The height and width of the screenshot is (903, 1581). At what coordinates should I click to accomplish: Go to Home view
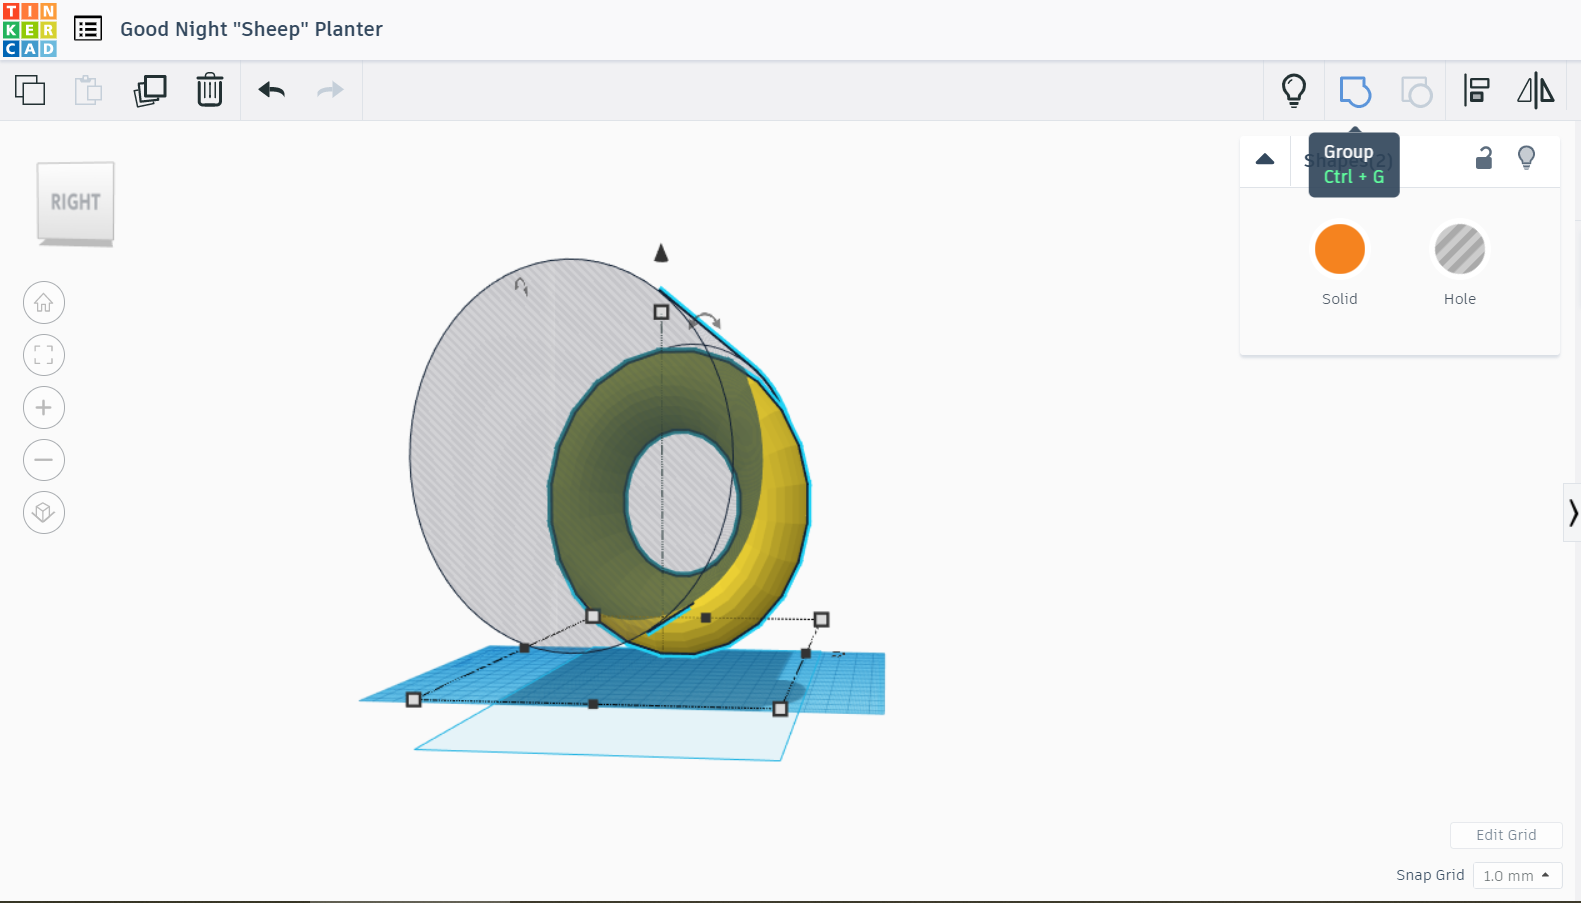coord(44,303)
